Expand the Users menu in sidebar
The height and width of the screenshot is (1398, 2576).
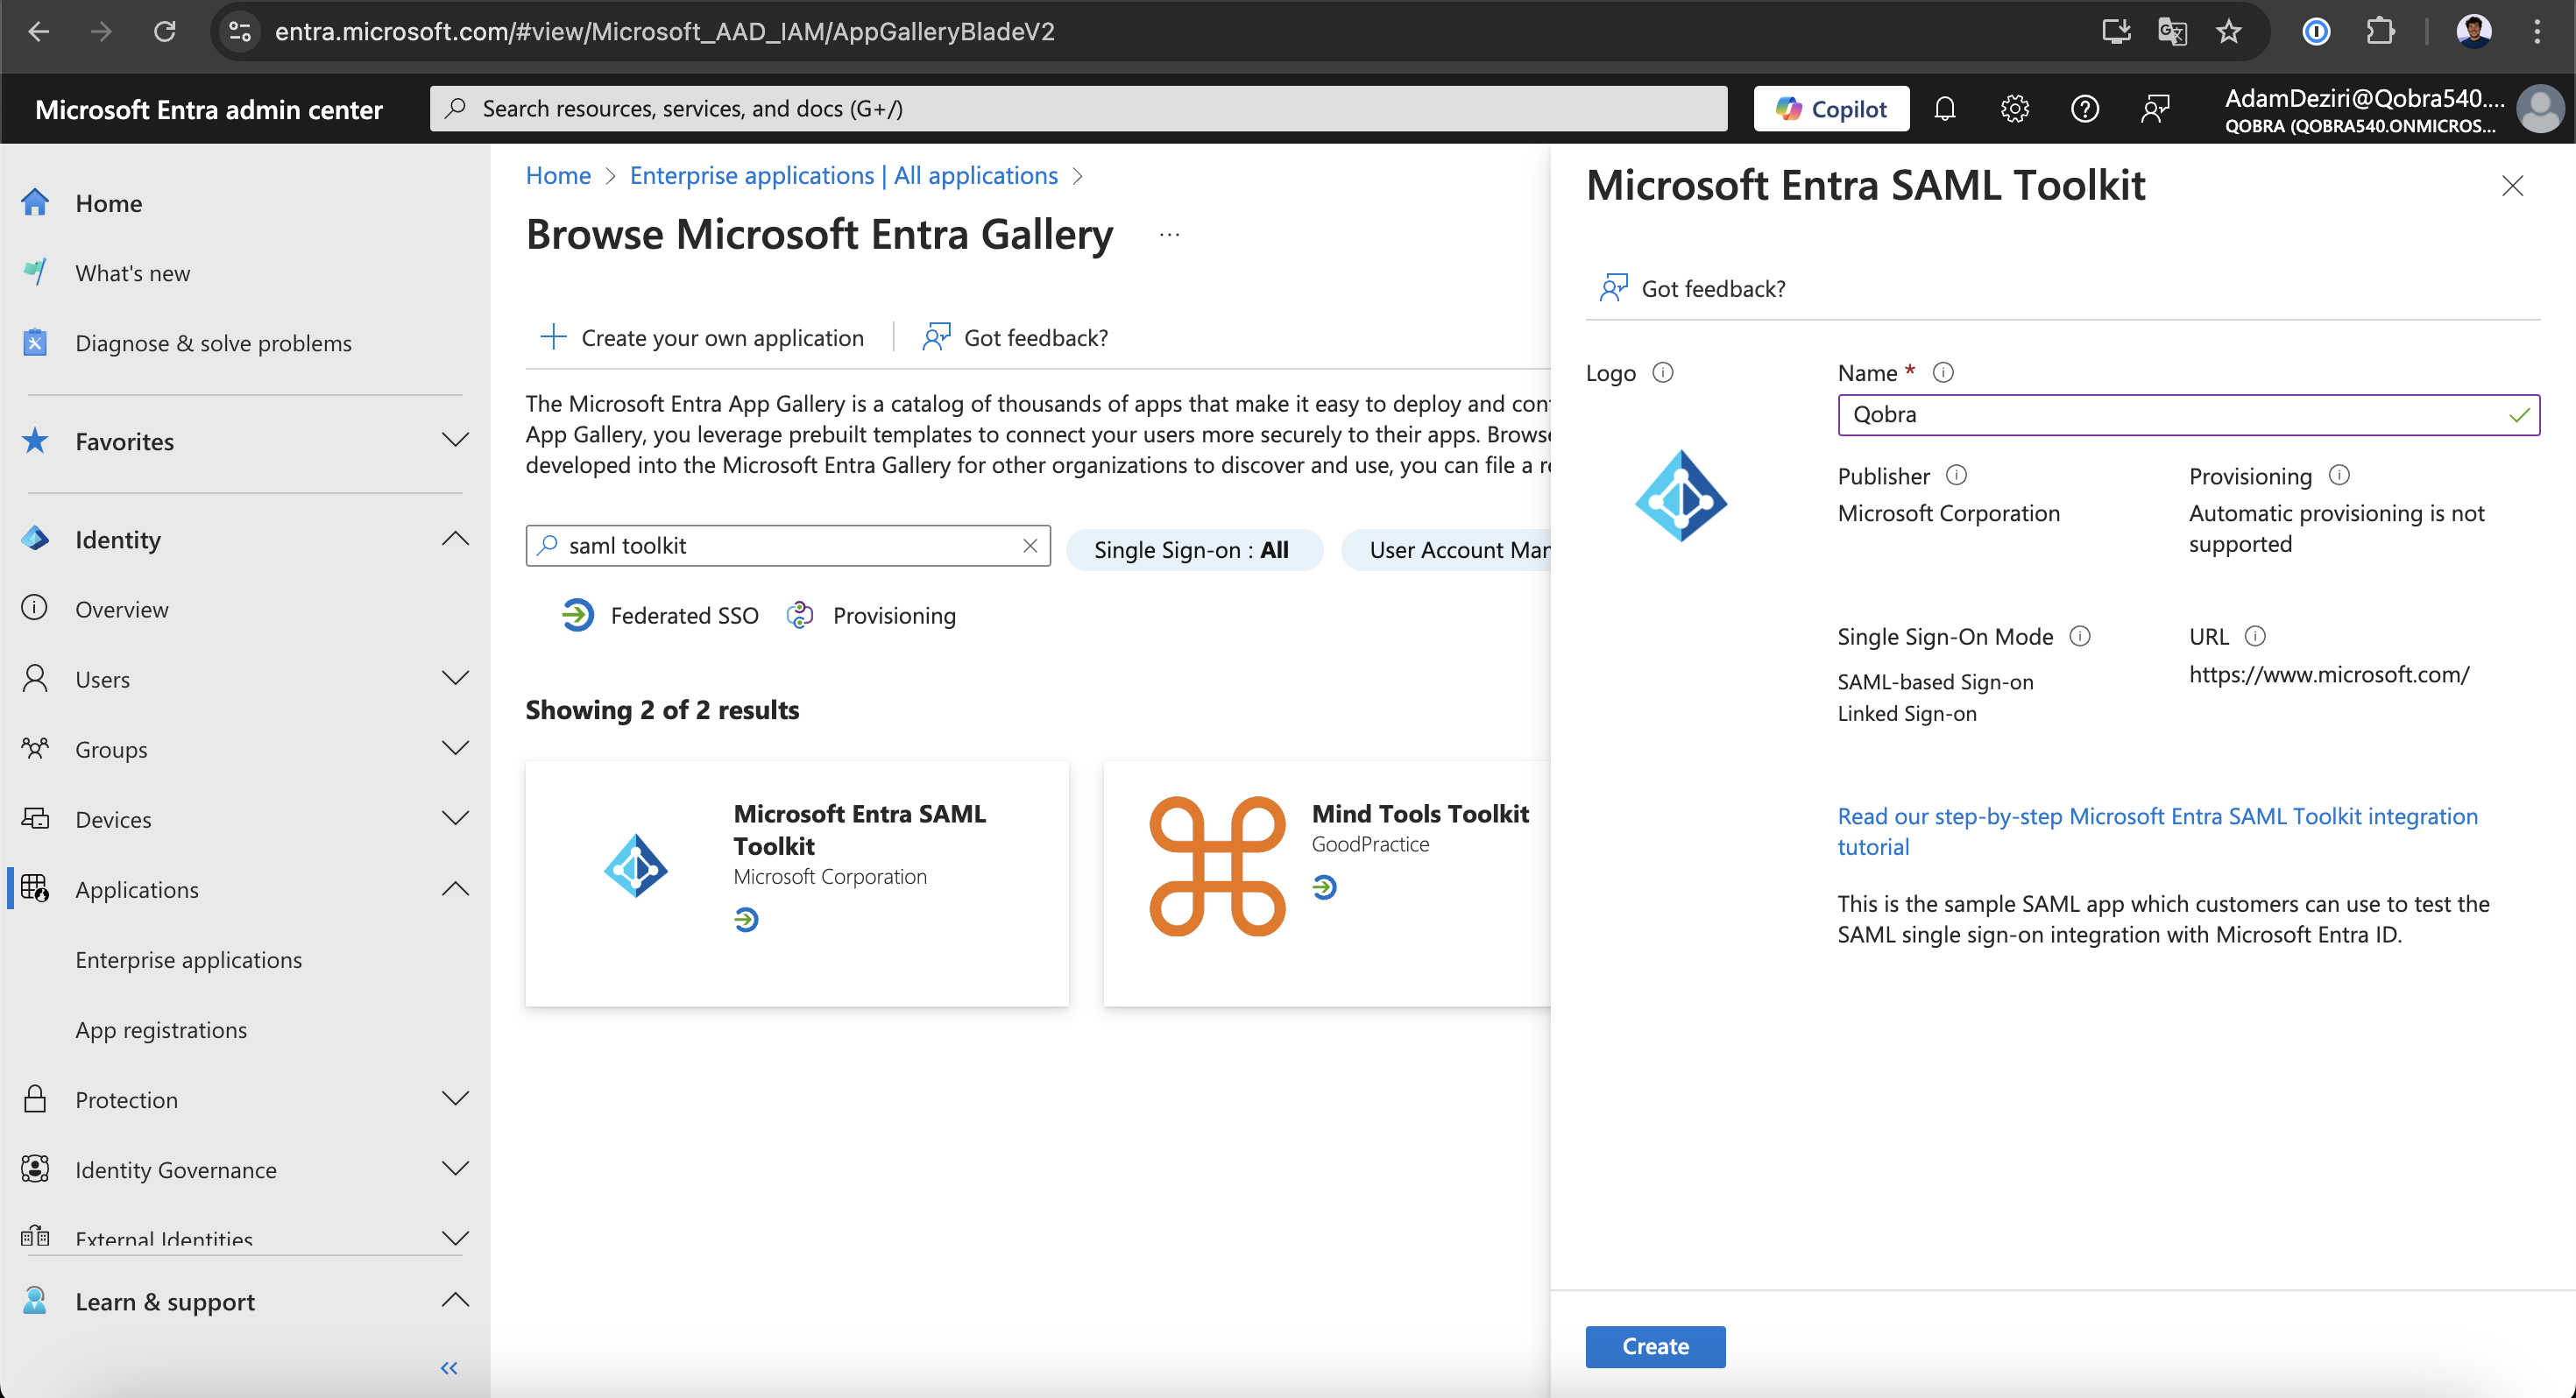(455, 679)
